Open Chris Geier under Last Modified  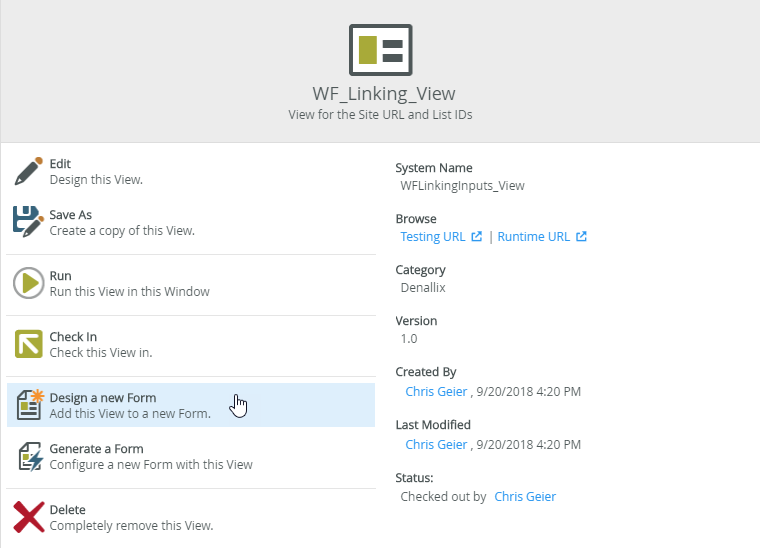click(x=436, y=444)
